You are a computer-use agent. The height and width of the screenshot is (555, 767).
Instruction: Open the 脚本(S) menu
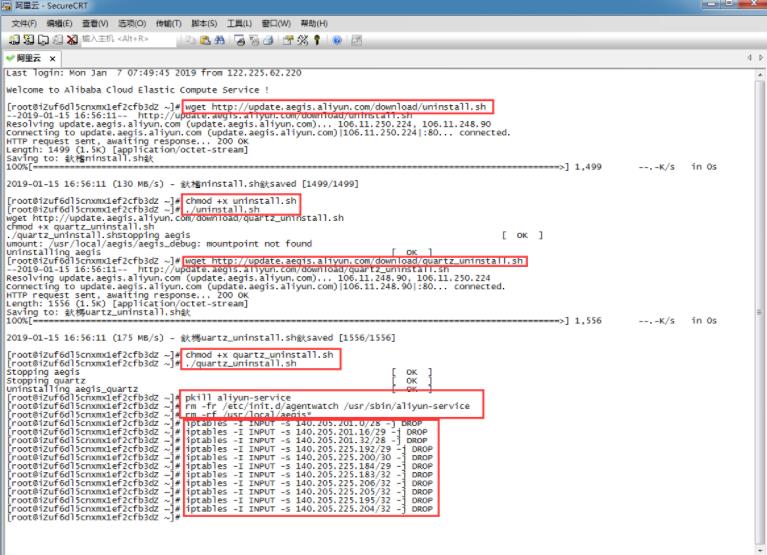(x=204, y=23)
